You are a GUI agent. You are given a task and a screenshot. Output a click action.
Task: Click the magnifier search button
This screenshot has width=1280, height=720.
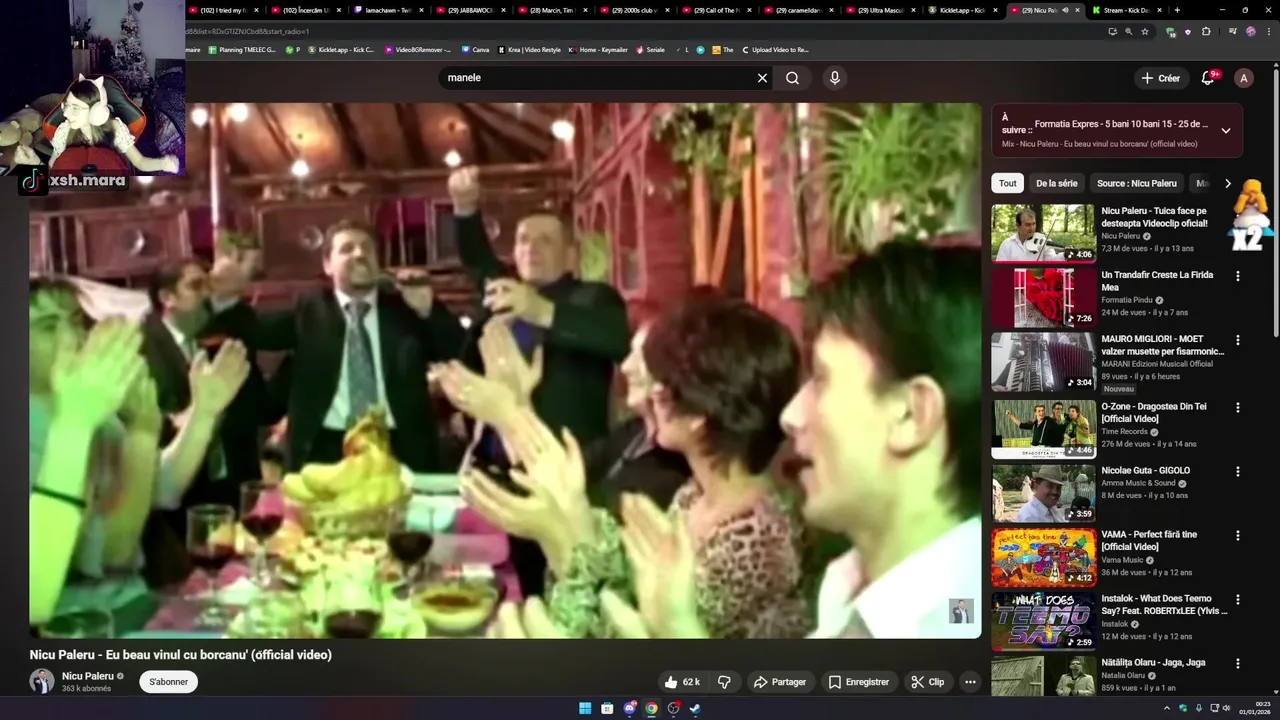(x=792, y=78)
